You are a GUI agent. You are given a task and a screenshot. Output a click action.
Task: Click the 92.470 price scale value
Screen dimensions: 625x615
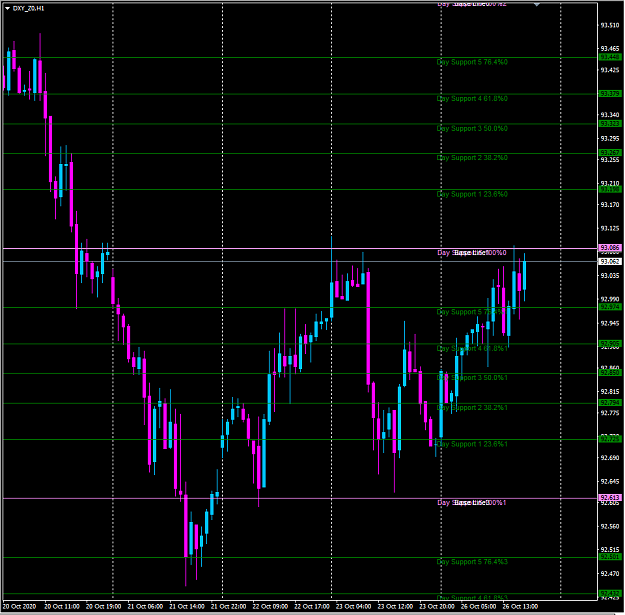610,573
